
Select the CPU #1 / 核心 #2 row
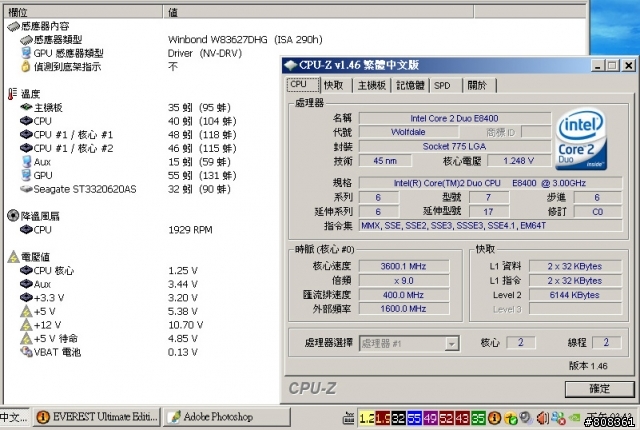128,148
